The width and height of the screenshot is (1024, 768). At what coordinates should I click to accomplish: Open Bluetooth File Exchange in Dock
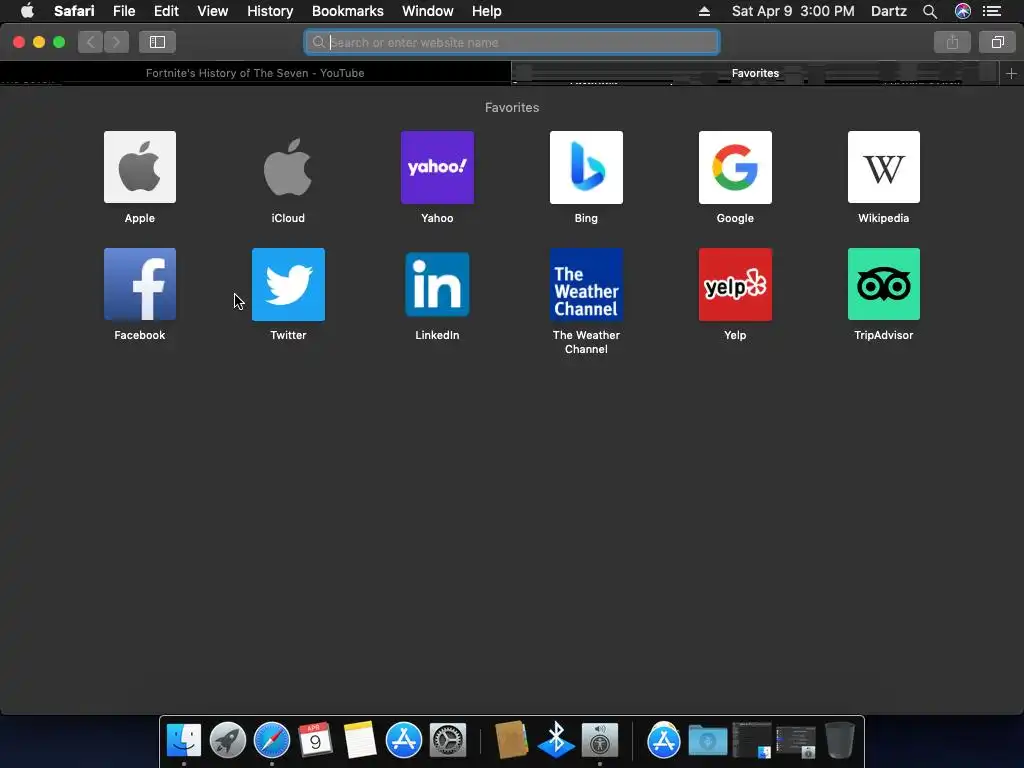[x=556, y=740]
